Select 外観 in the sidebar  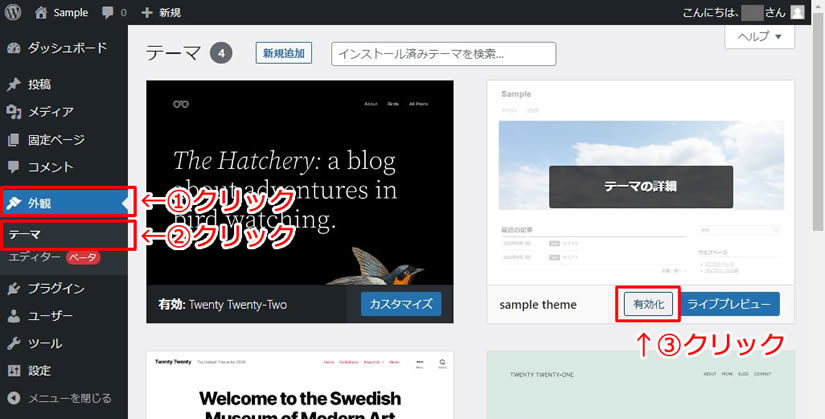[x=64, y=203]
